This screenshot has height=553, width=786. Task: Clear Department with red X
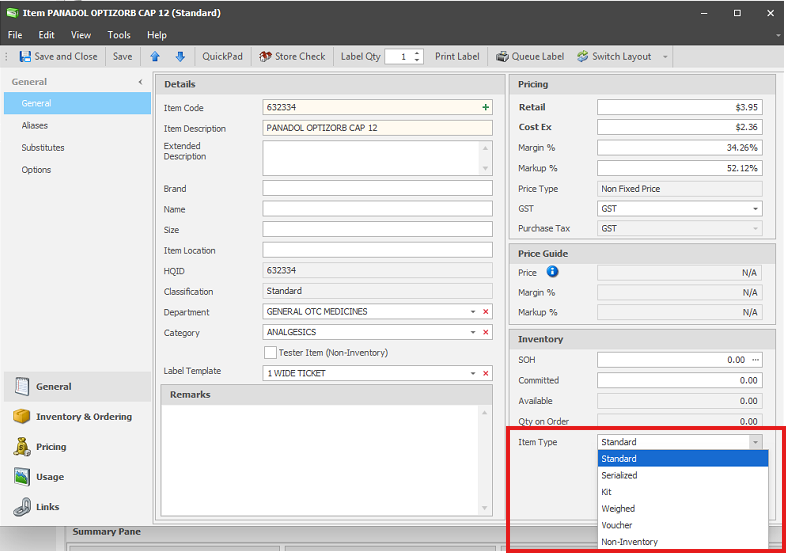point(485,312)
